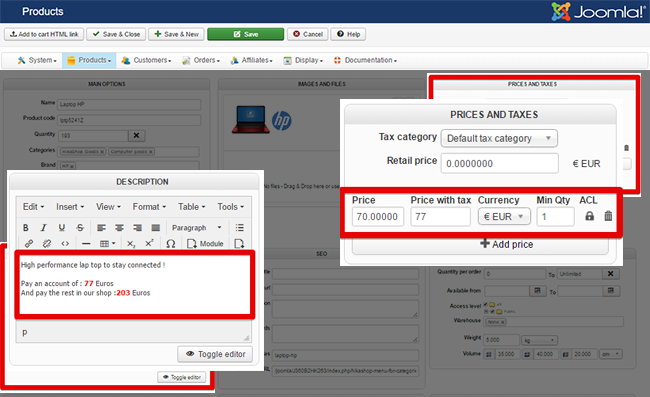Open the Weight unit kg dropdown
650x397 pixels.
(539, 340)
